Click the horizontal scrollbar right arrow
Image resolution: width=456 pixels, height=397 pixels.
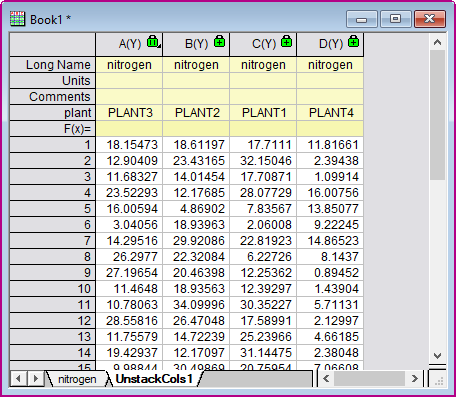click(414, 379)
